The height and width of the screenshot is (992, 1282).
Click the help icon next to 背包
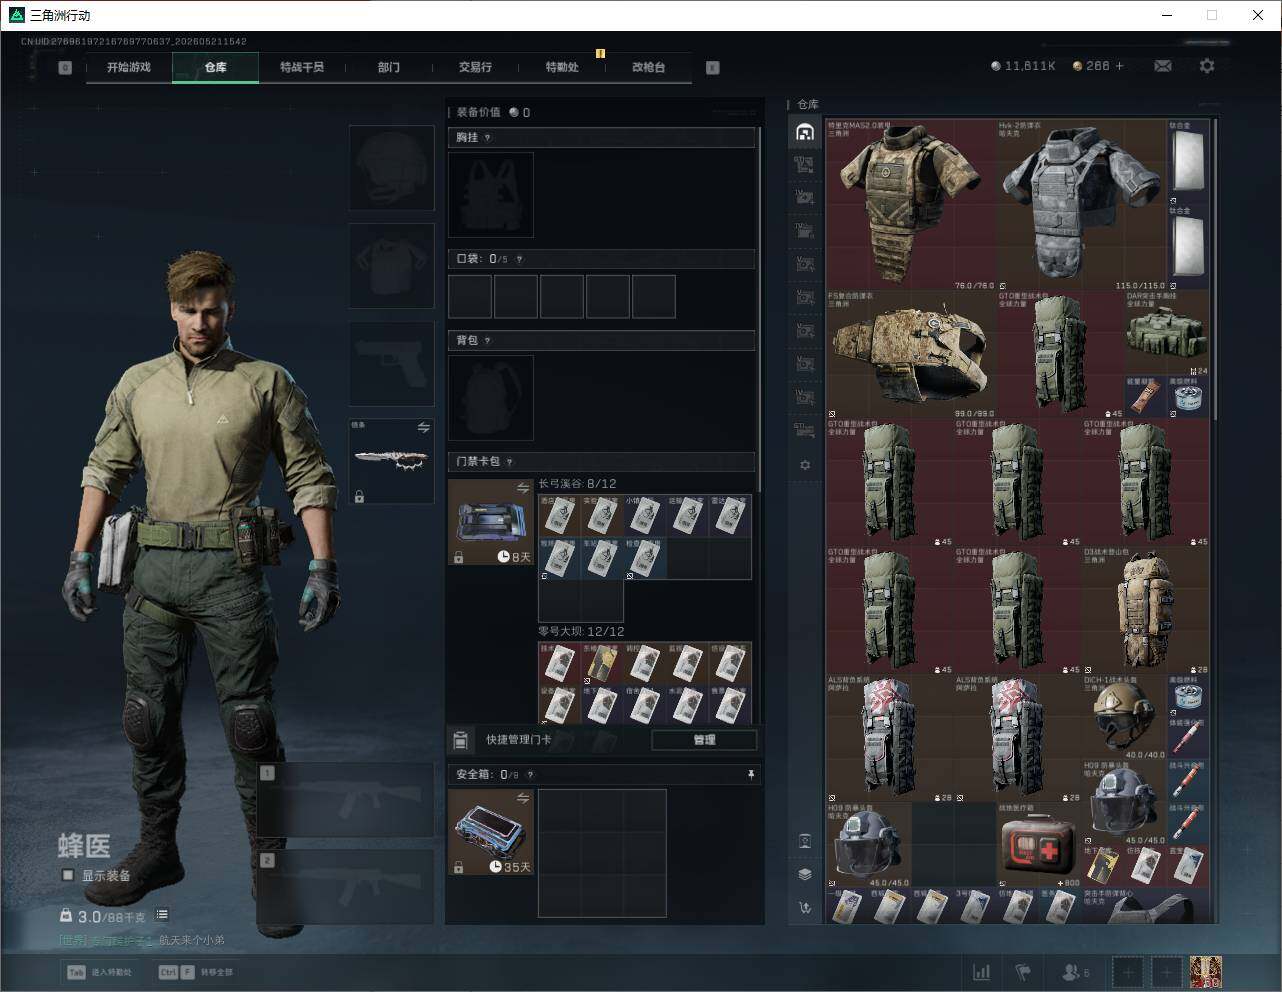tap(487, 341)
